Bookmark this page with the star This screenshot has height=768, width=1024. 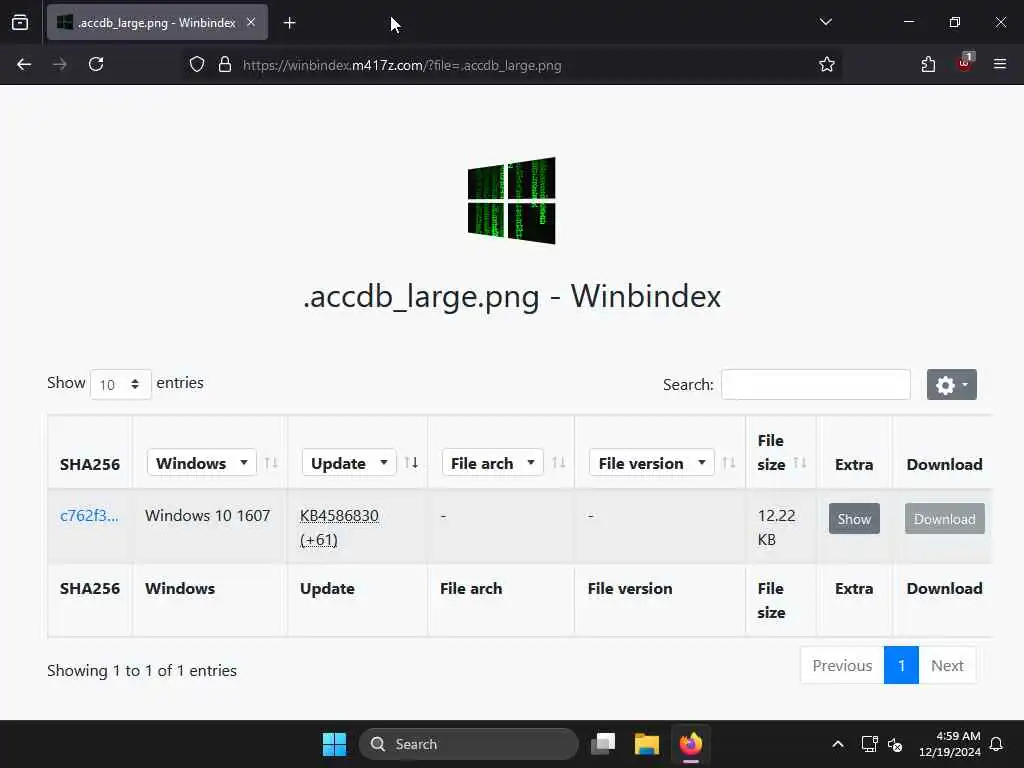pyautogui.click(x=827, y=64)
